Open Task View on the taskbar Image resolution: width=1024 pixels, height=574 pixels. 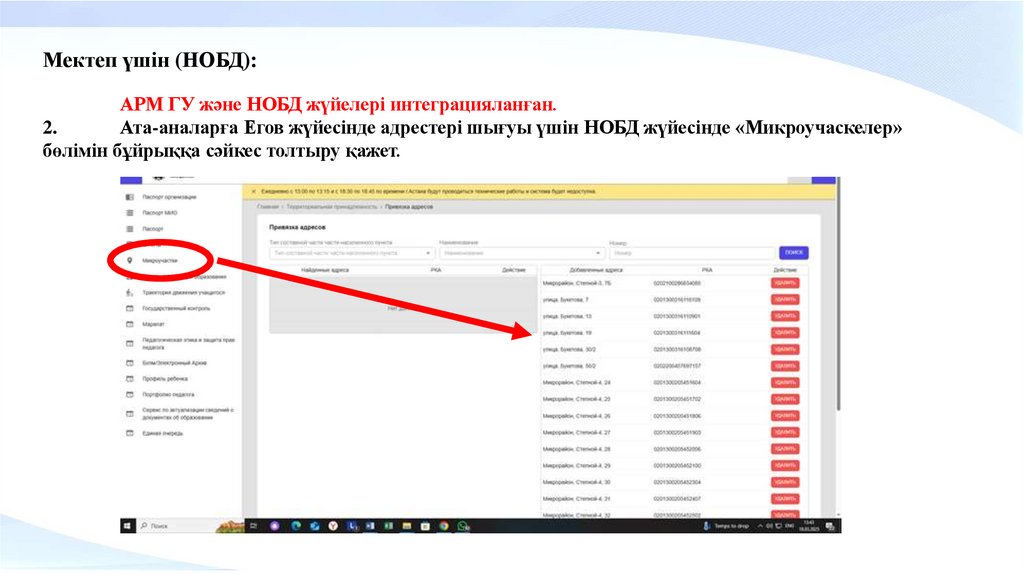coord(253,526)
